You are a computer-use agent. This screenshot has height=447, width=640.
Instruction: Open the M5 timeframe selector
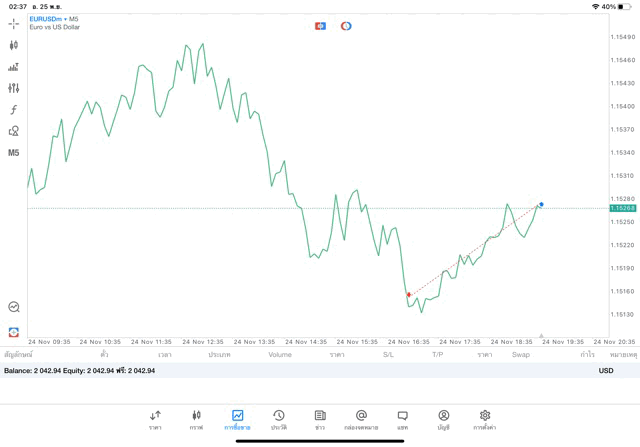(x=13, y=153)
